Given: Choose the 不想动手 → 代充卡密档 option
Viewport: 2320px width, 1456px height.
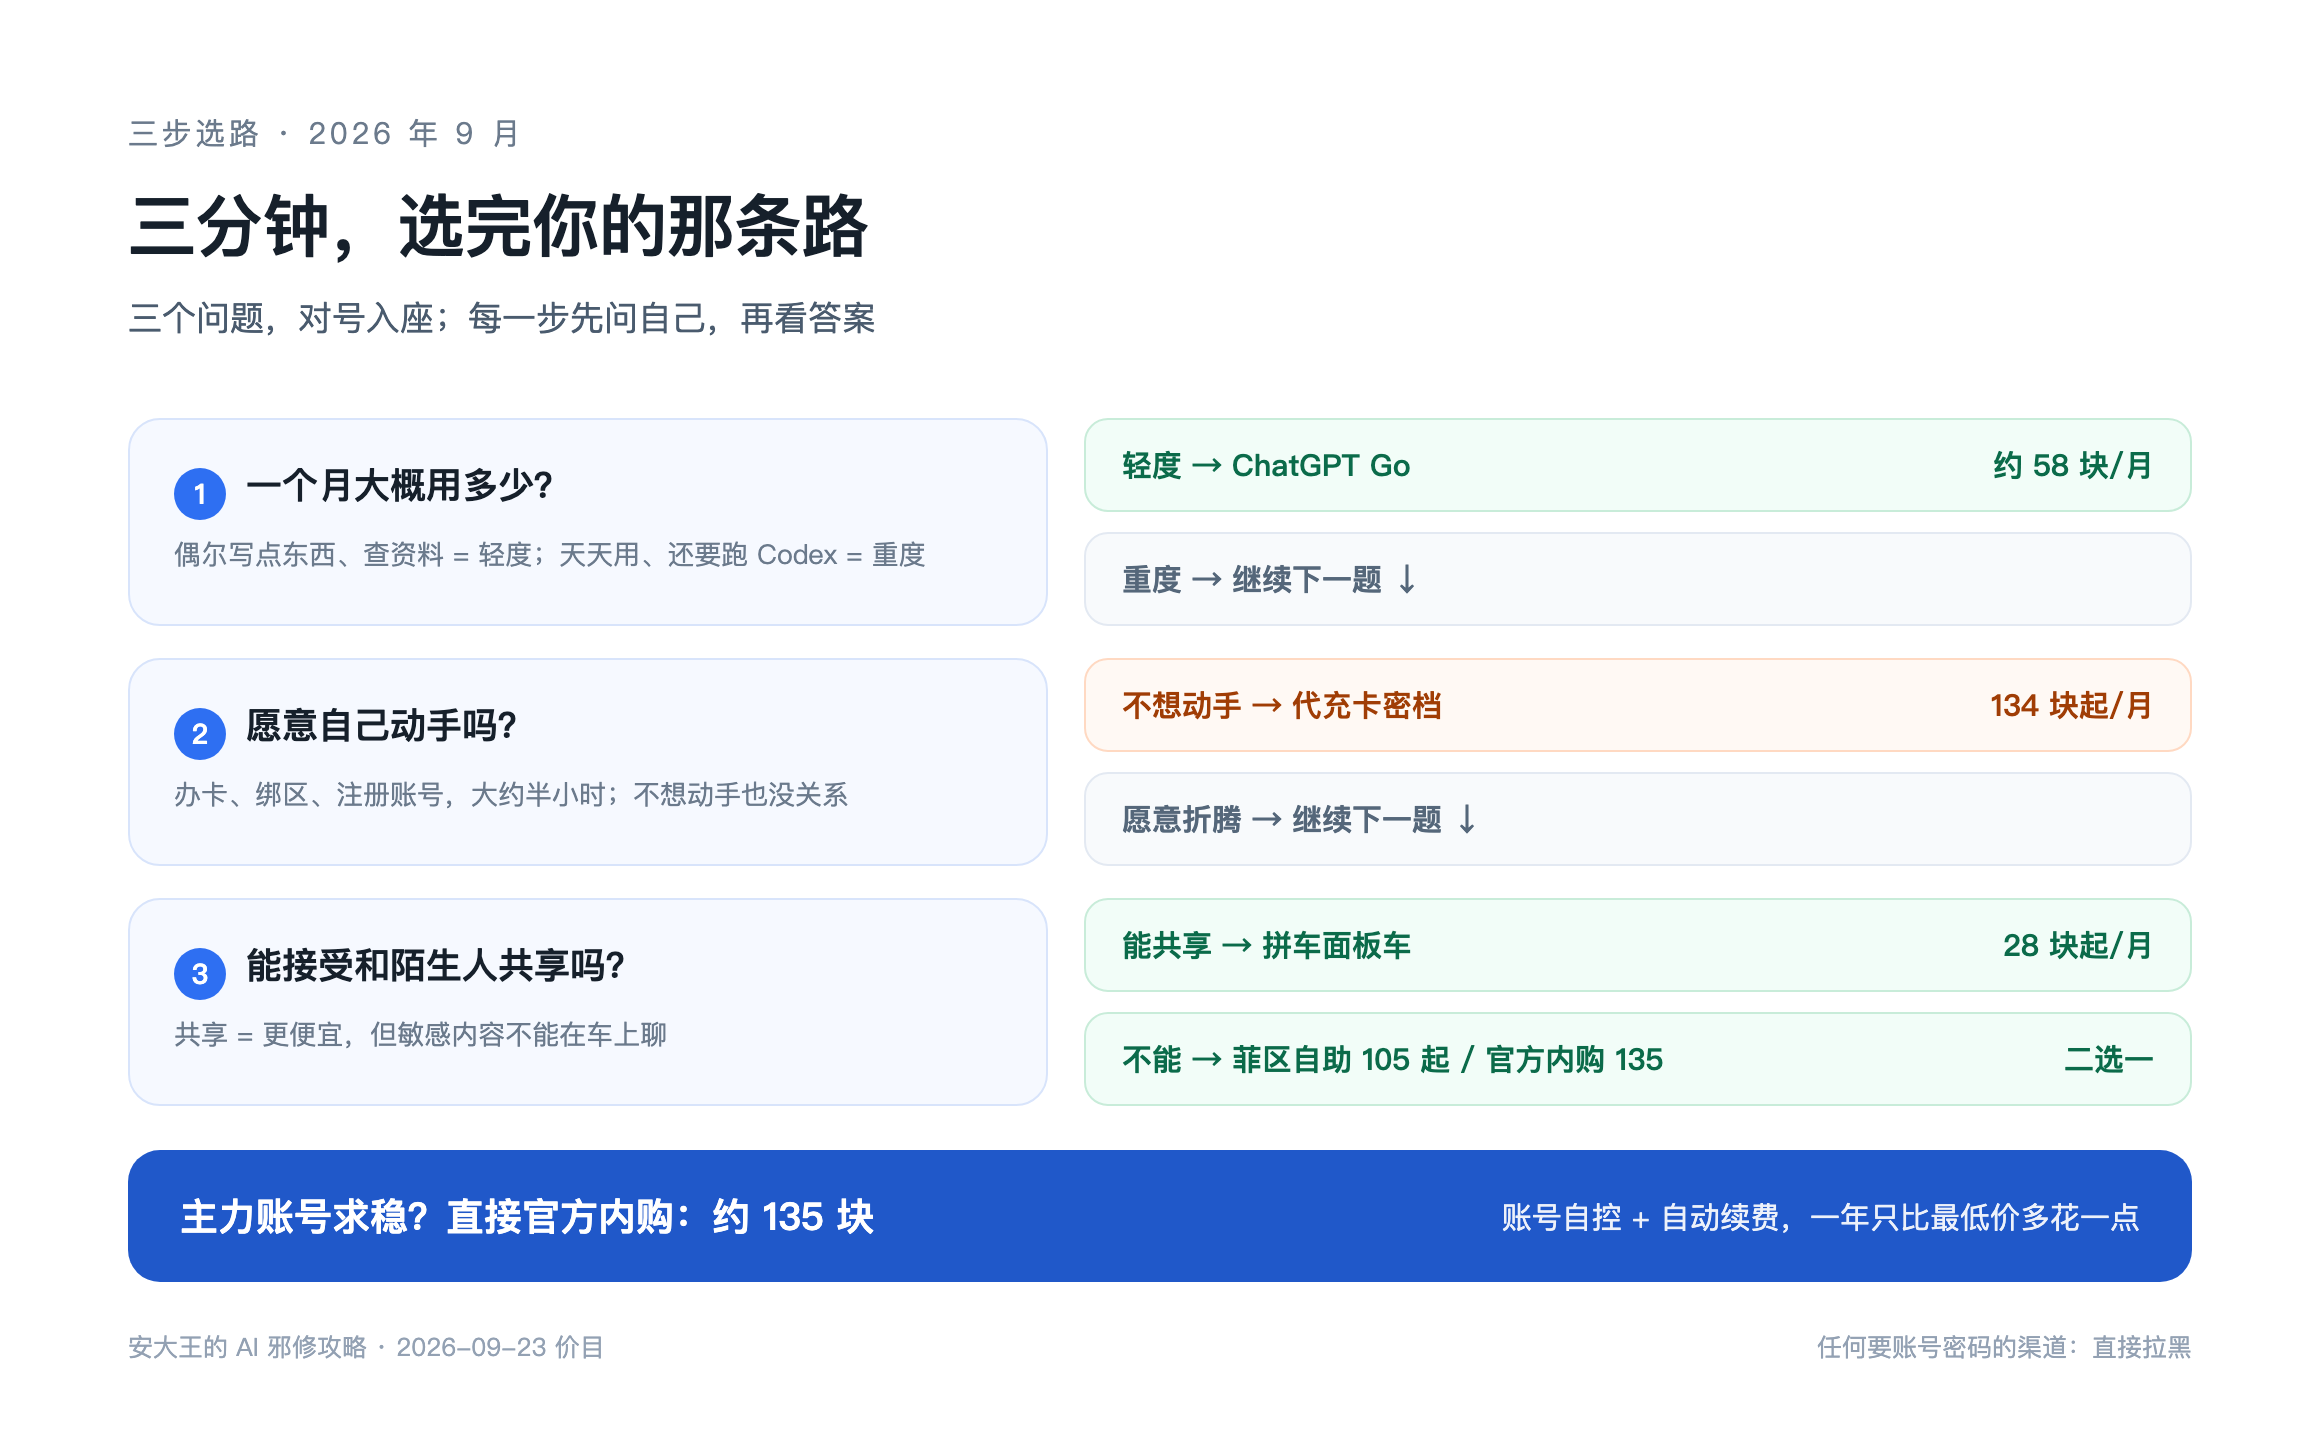Looking at the screenshot, I should coord(1637,705).
